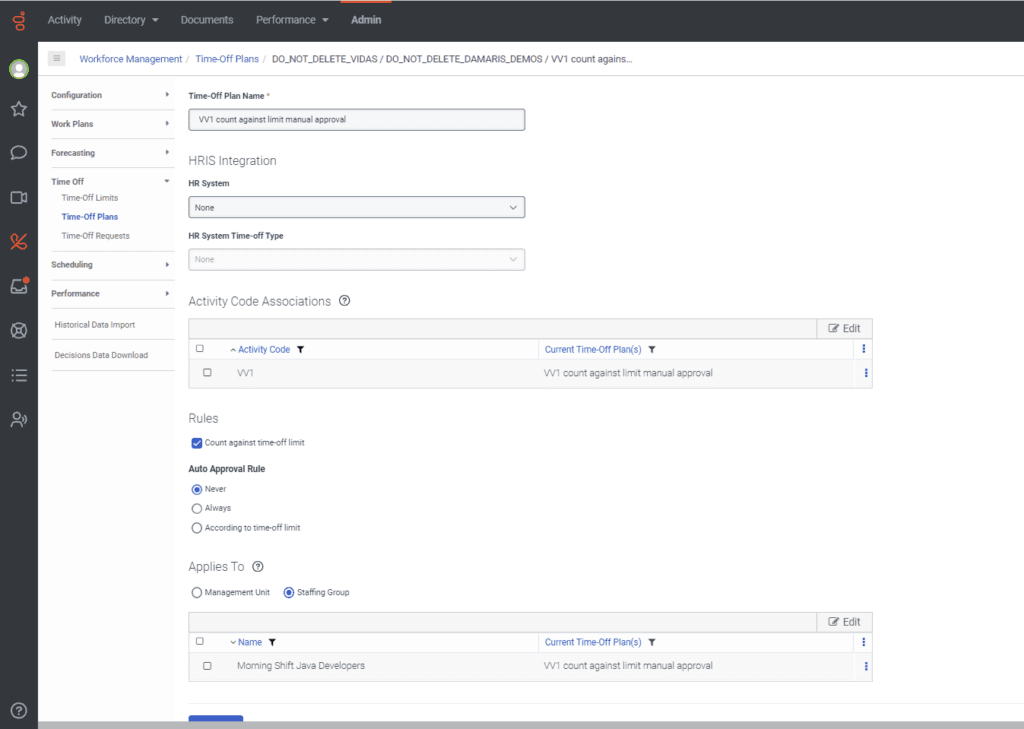This screenshot has width=1024, height=729.
Task: Open filter icon next to Activity Code column
Action: (x=300, y=350)
